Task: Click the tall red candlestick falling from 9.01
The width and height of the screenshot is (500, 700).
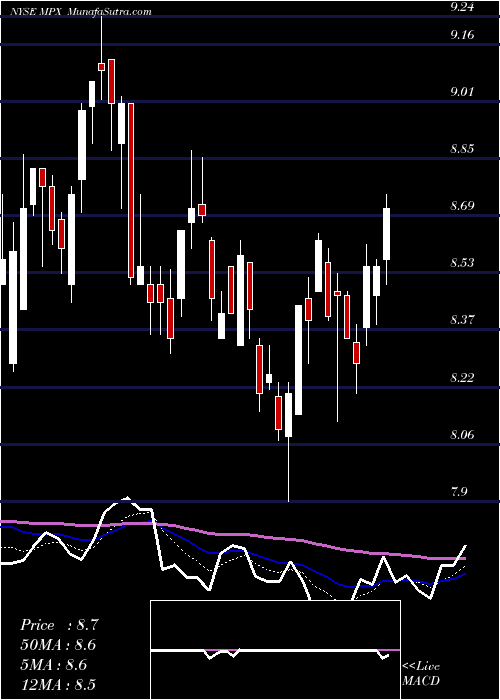Action: [x=131, y=190]
